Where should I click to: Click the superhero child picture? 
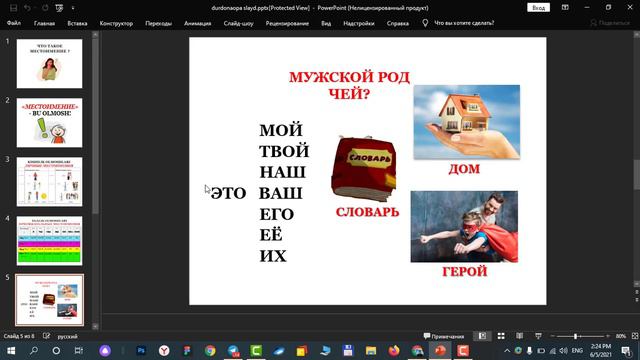point(464,227)
